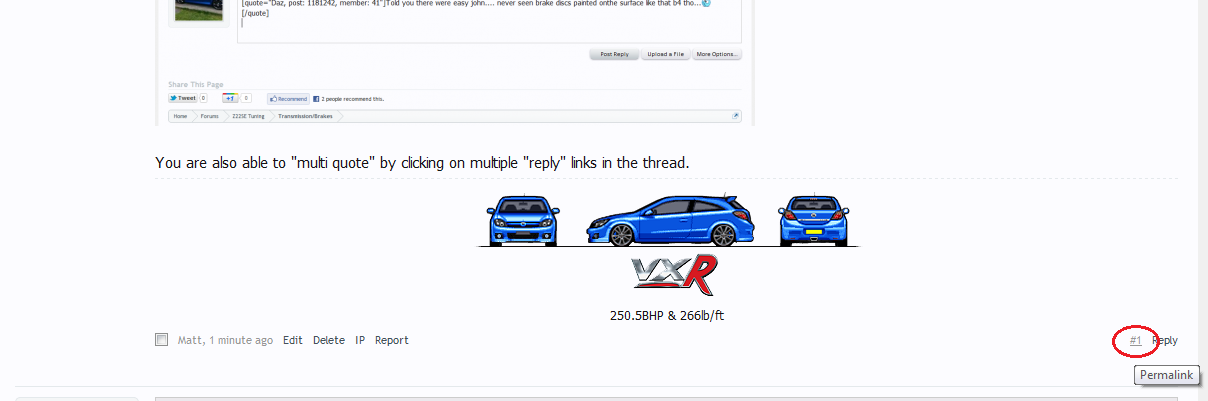Report this post
1208x401 pixels.
point(392,340)
